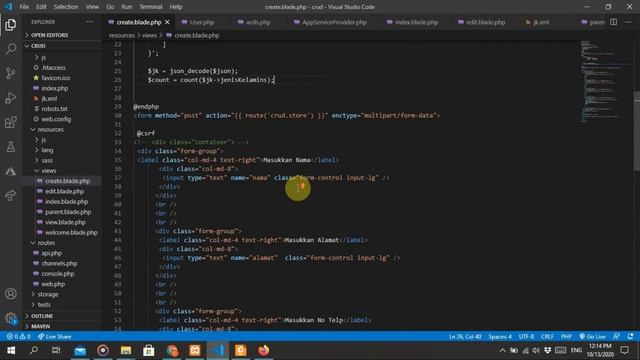Click Ln 26, Col 40 status
Screen dimensions: 640x360
[x=465, y=337]
